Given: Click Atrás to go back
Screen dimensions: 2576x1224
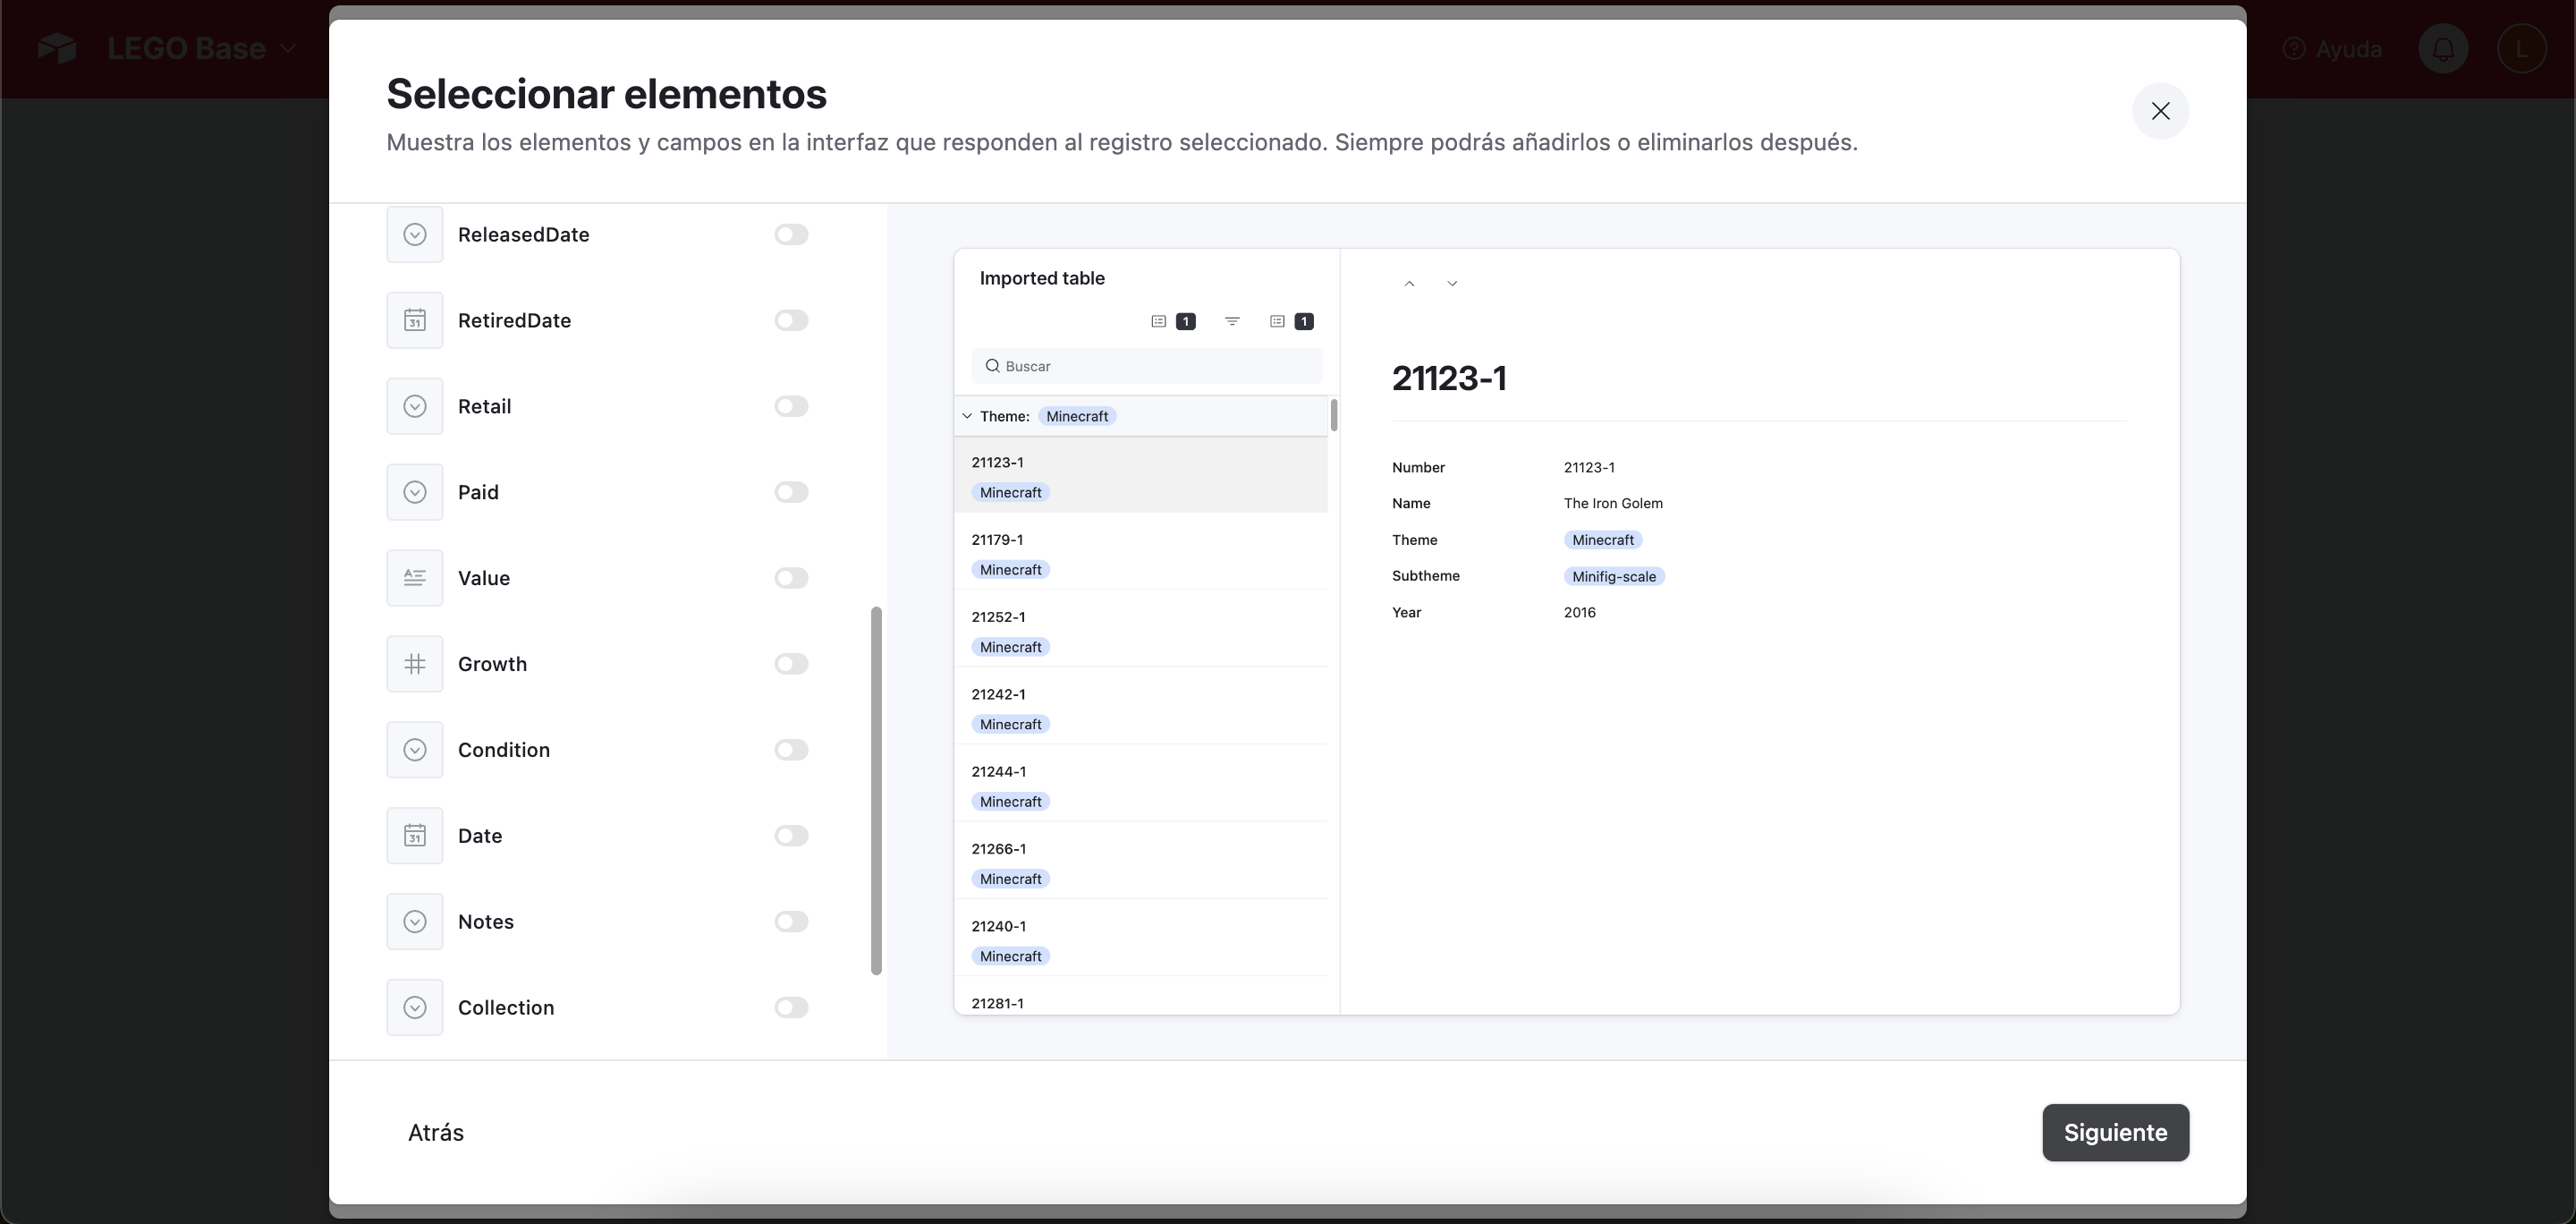Looking at the screenshot, I should click(436, 1132).
